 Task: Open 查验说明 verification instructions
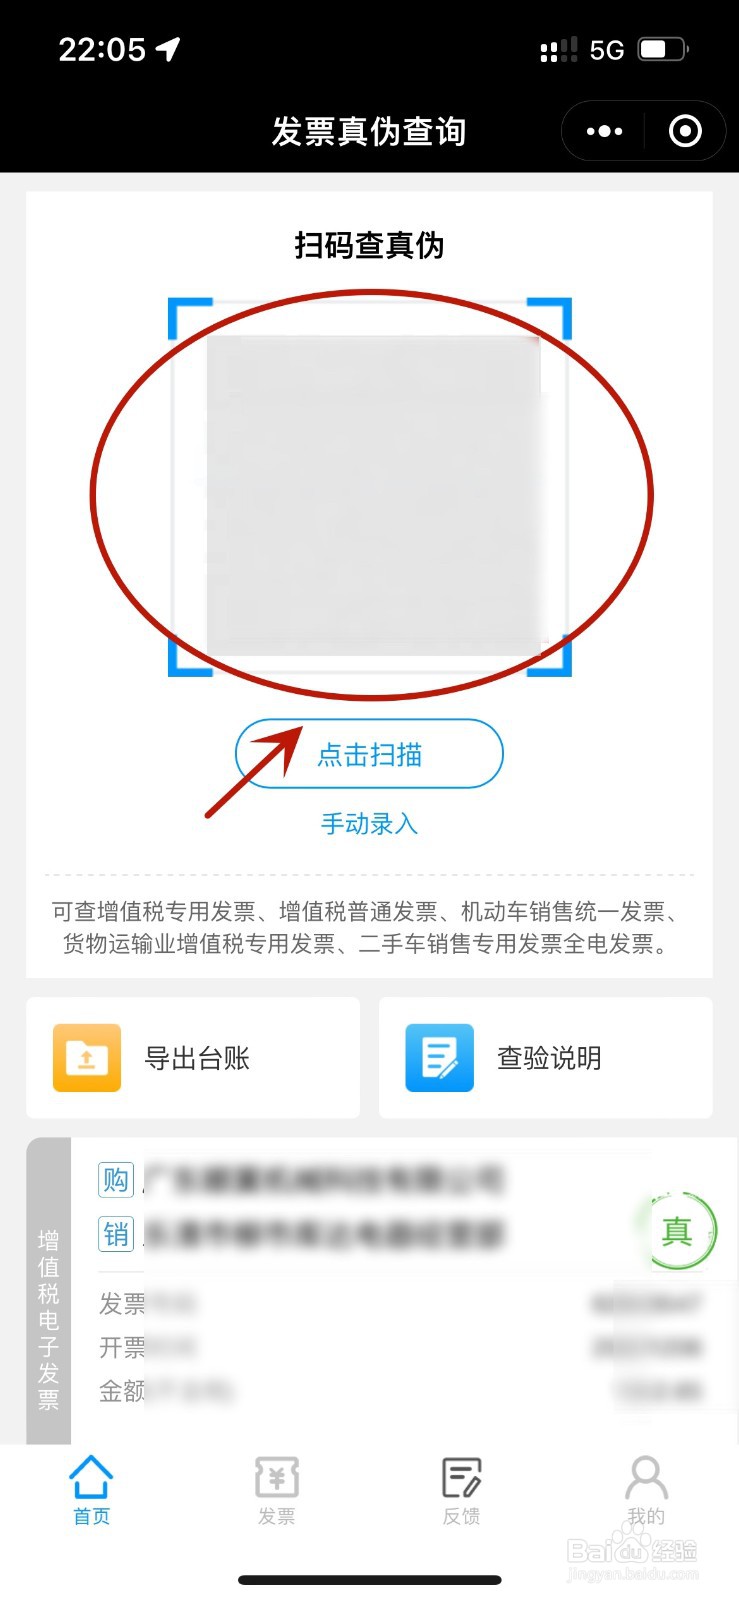click(x=546, y=1057)
